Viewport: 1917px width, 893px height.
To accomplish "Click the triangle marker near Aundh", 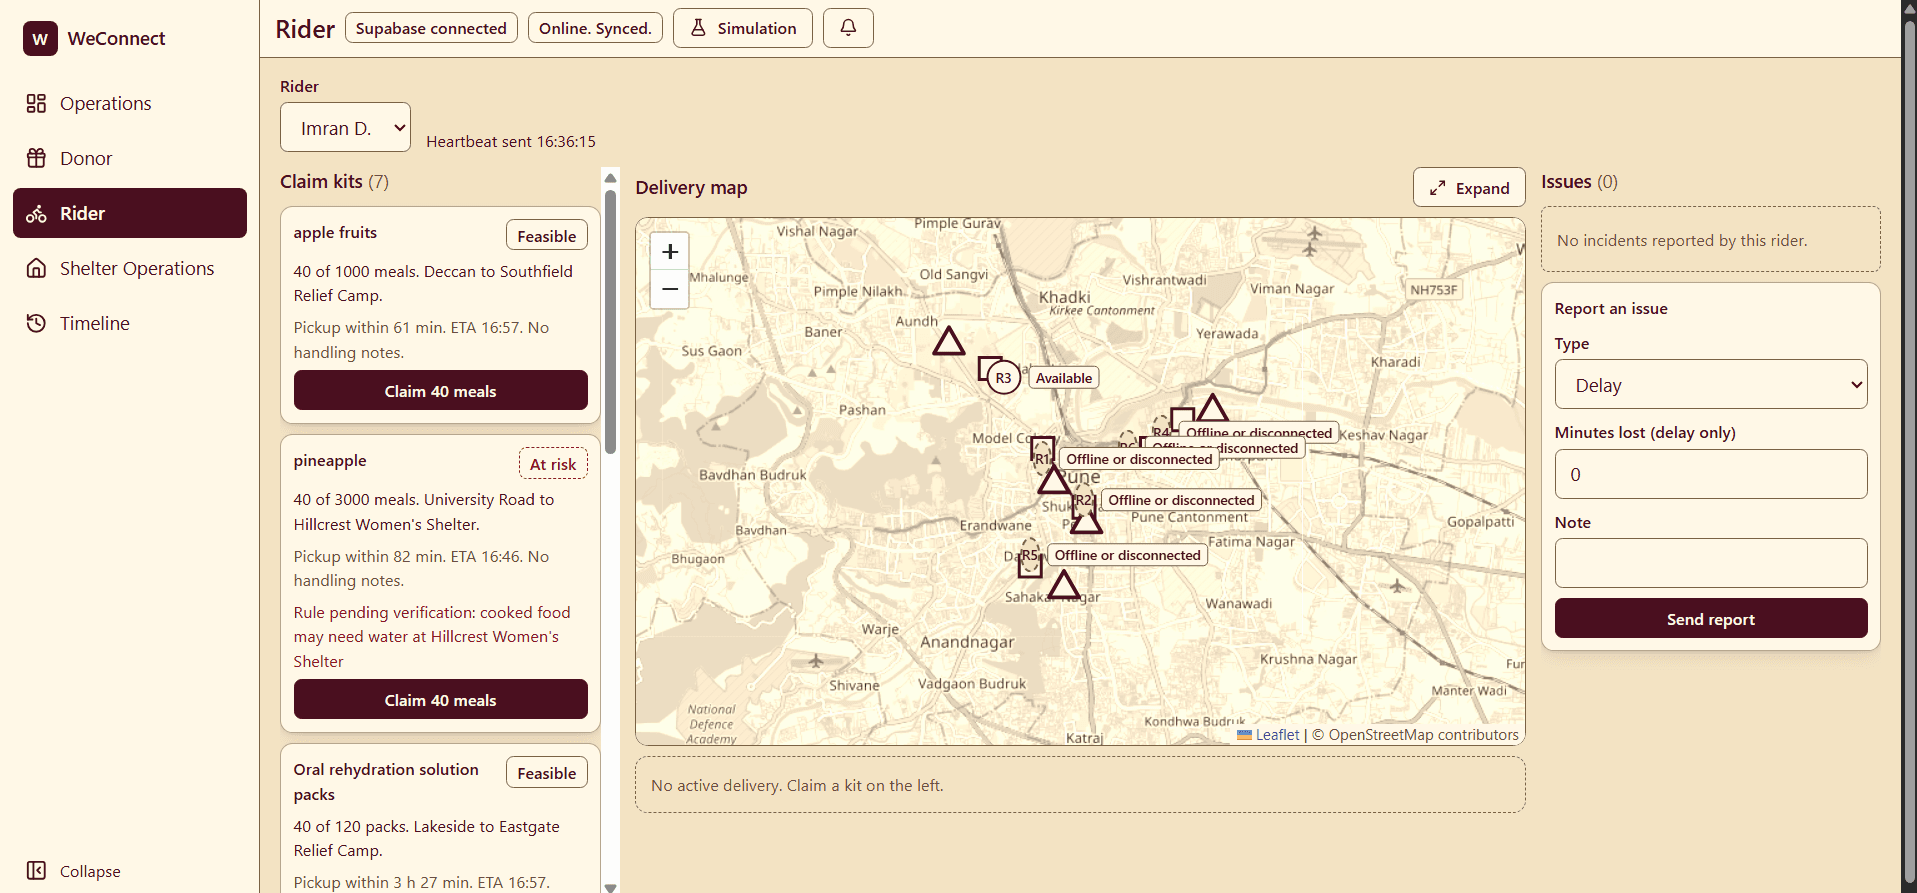I will pos(949,342).
